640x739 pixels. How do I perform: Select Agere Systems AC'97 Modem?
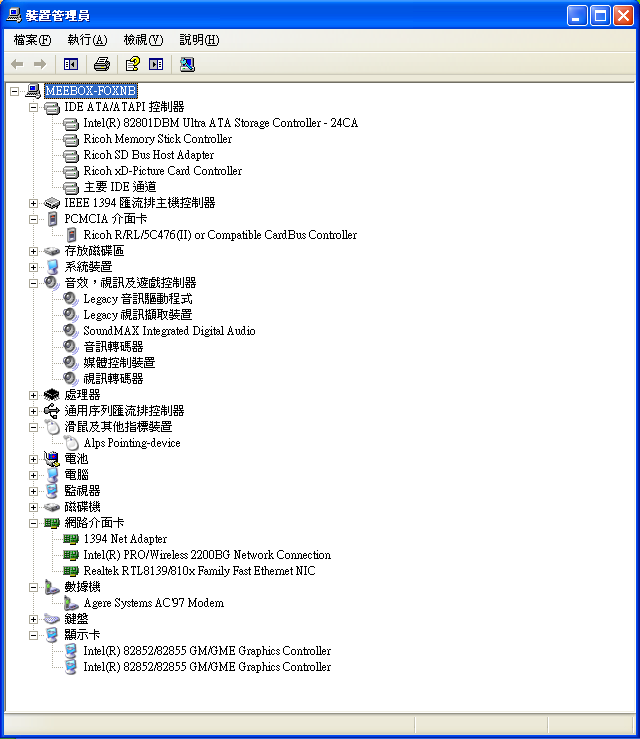154,603
